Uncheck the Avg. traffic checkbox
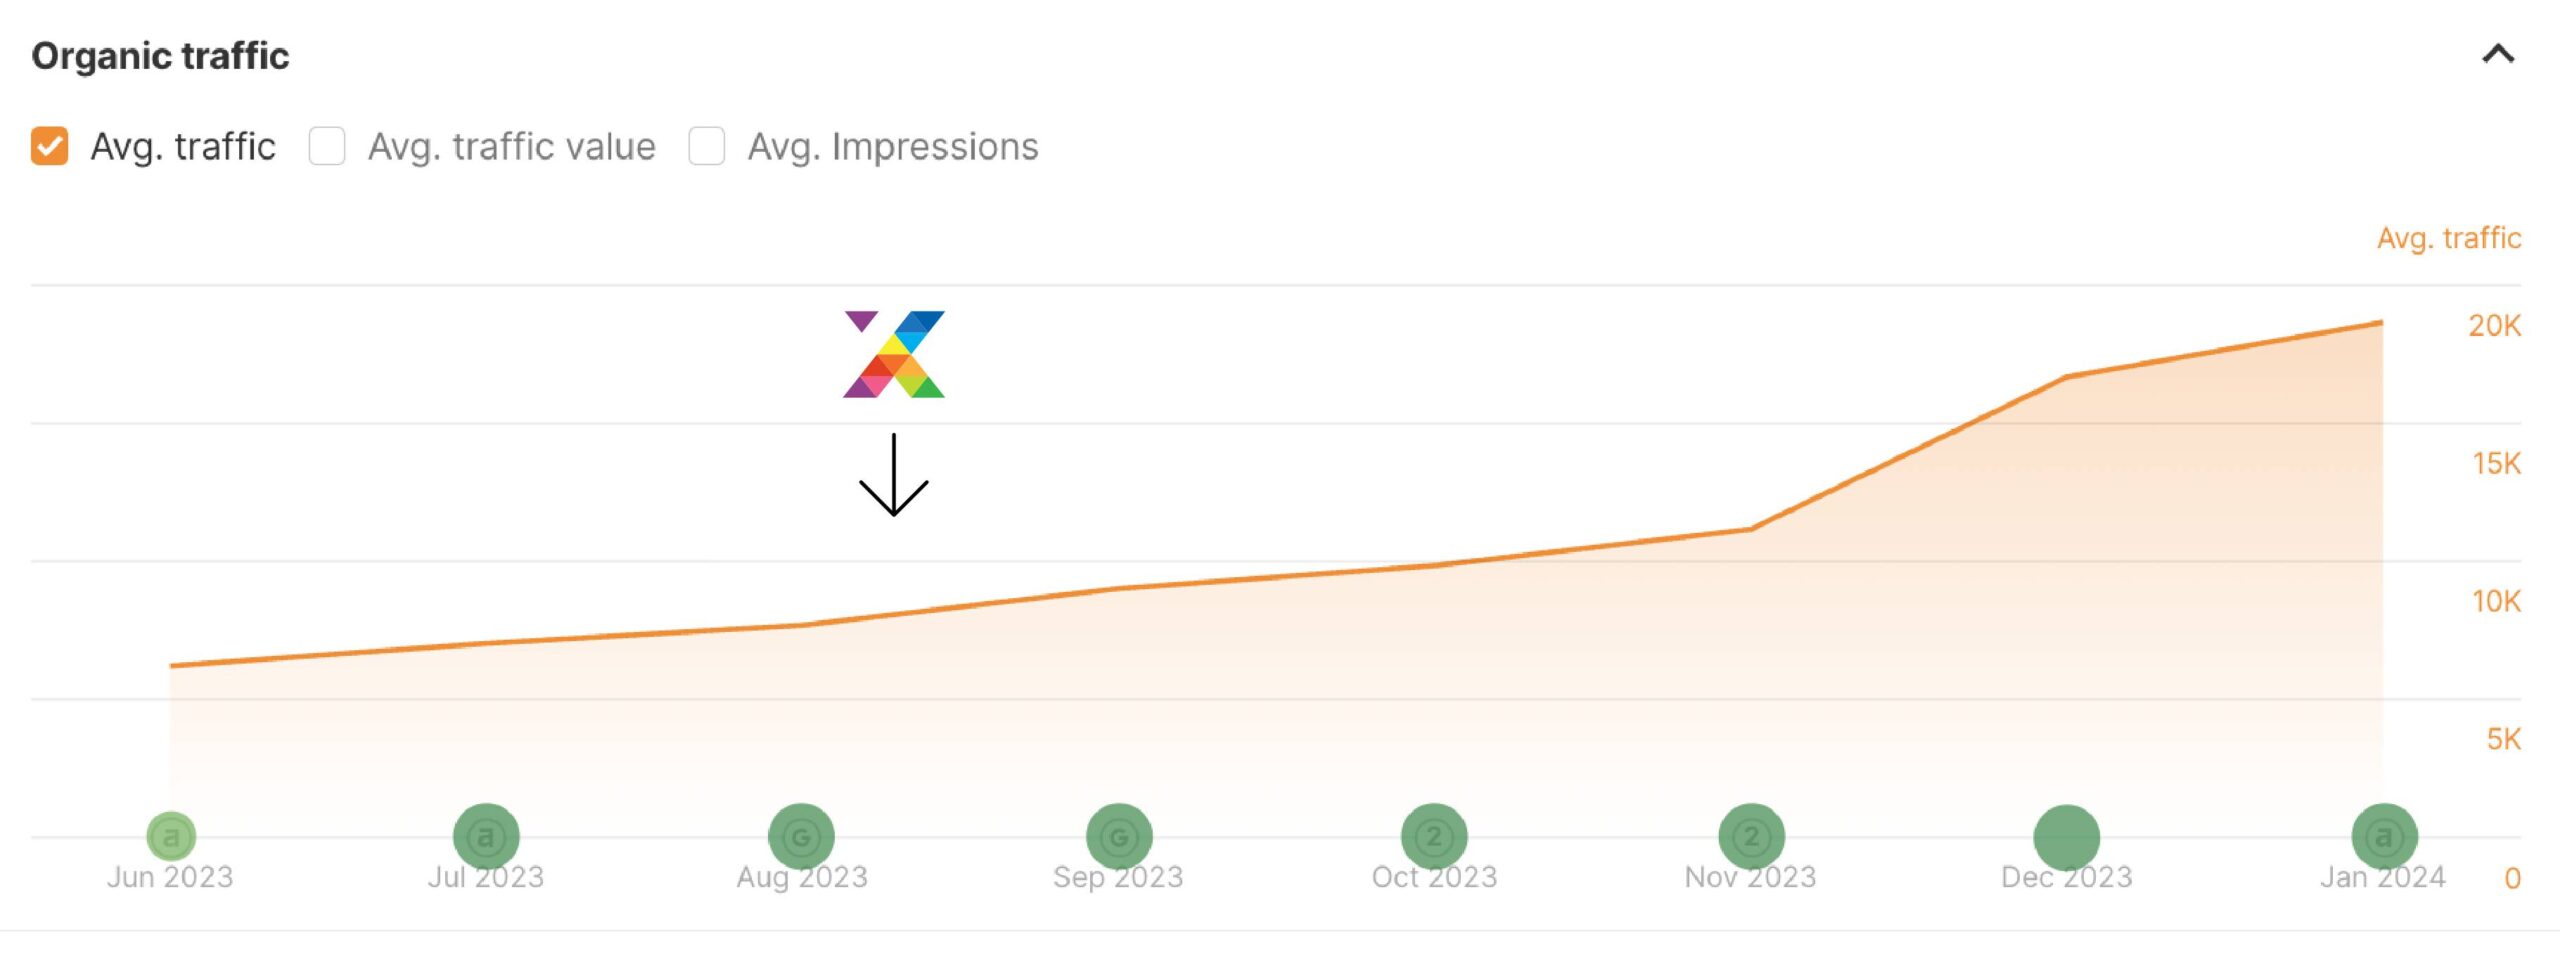 pos(49,146)
